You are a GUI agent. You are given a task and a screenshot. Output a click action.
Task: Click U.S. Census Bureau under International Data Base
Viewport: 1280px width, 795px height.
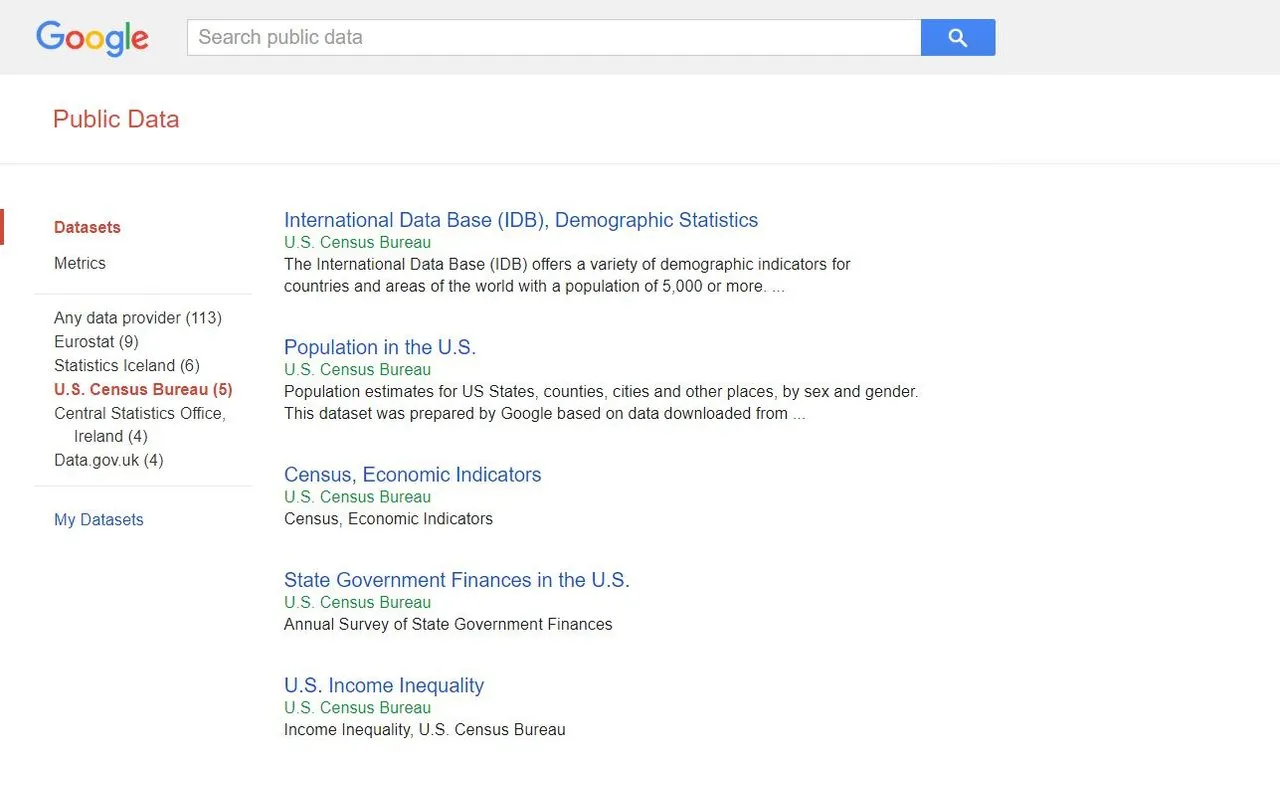click(x=357, y=242)
